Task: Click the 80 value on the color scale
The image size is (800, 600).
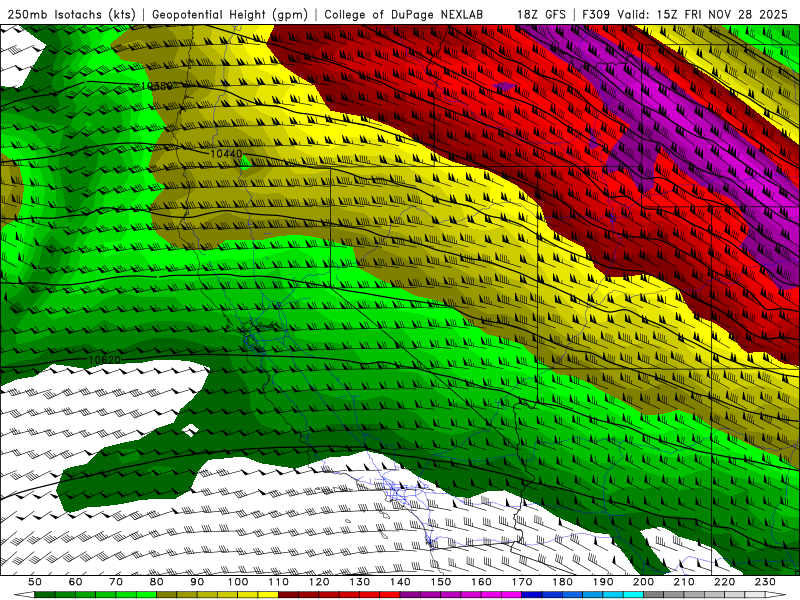Action: coord(157,582)
